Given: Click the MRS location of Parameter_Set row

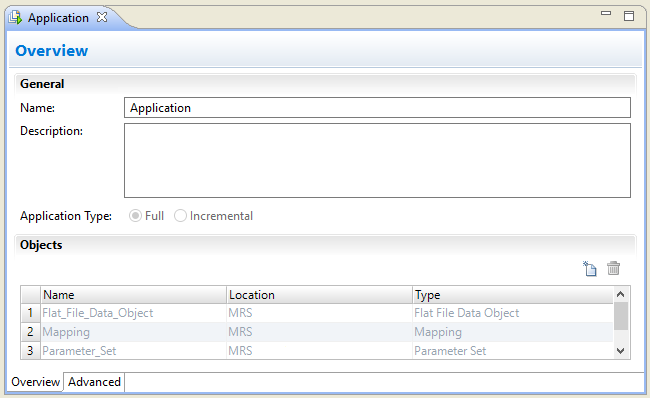Looking at the screenshot, I should pos(320,351).
